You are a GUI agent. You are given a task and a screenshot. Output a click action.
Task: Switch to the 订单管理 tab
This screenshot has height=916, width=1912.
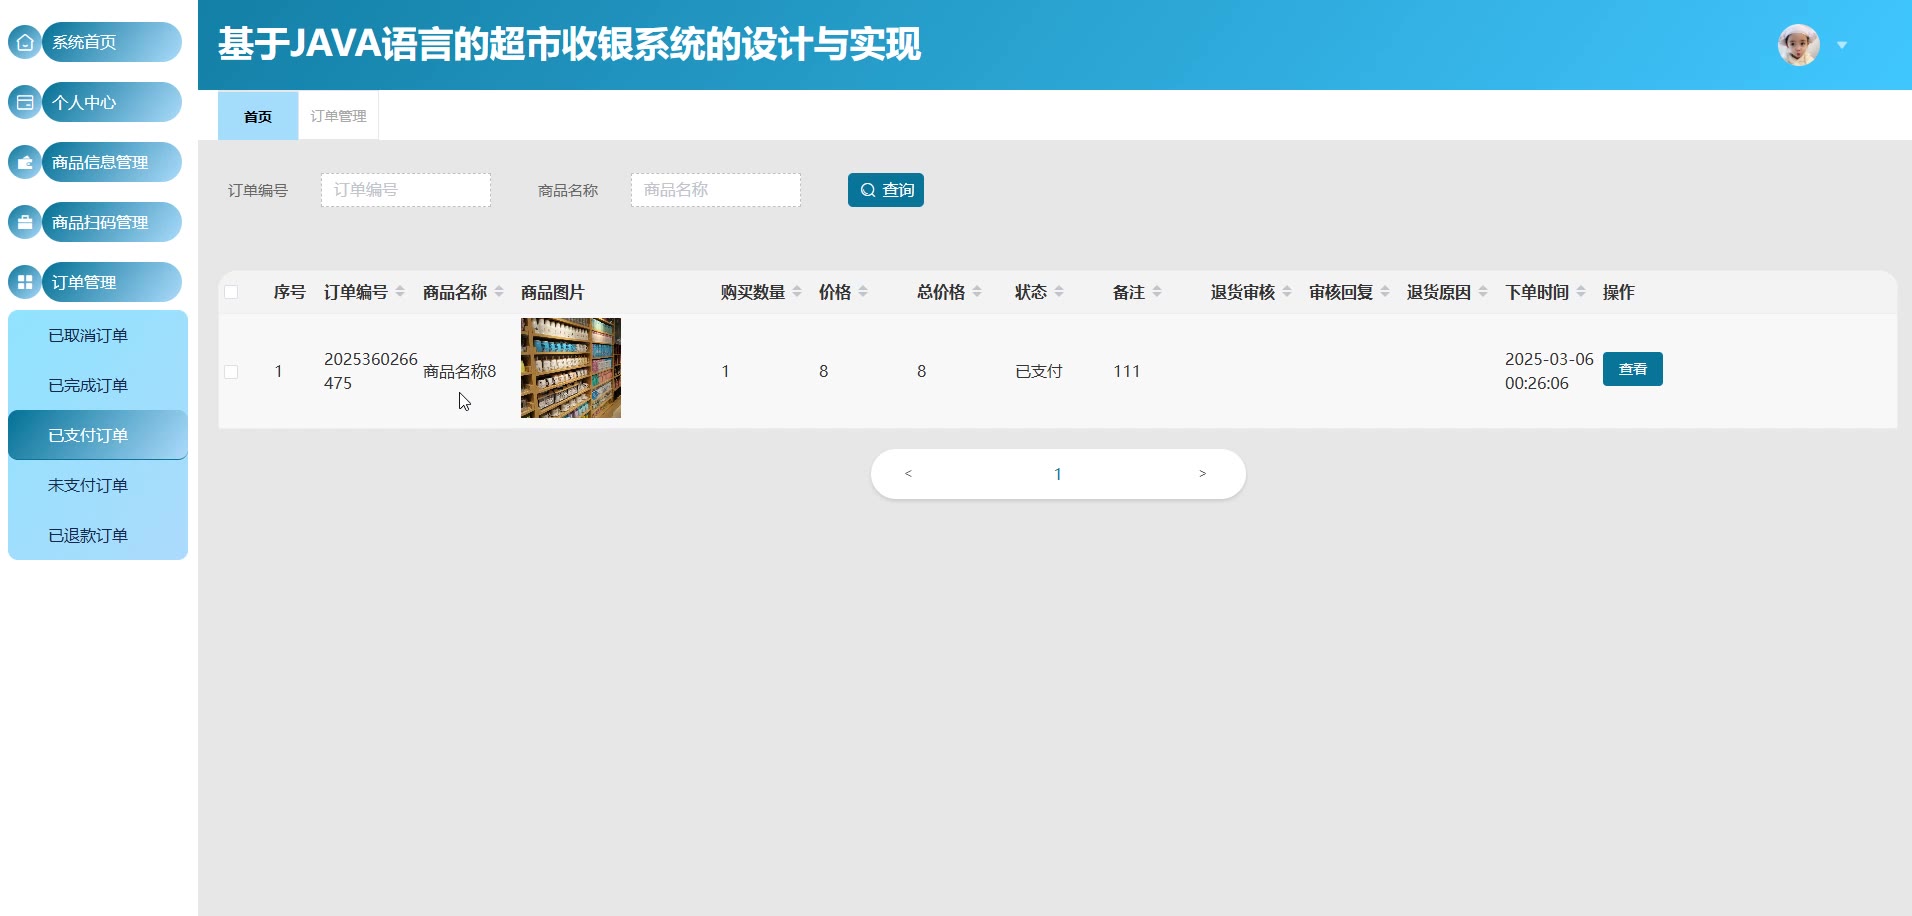338,116
